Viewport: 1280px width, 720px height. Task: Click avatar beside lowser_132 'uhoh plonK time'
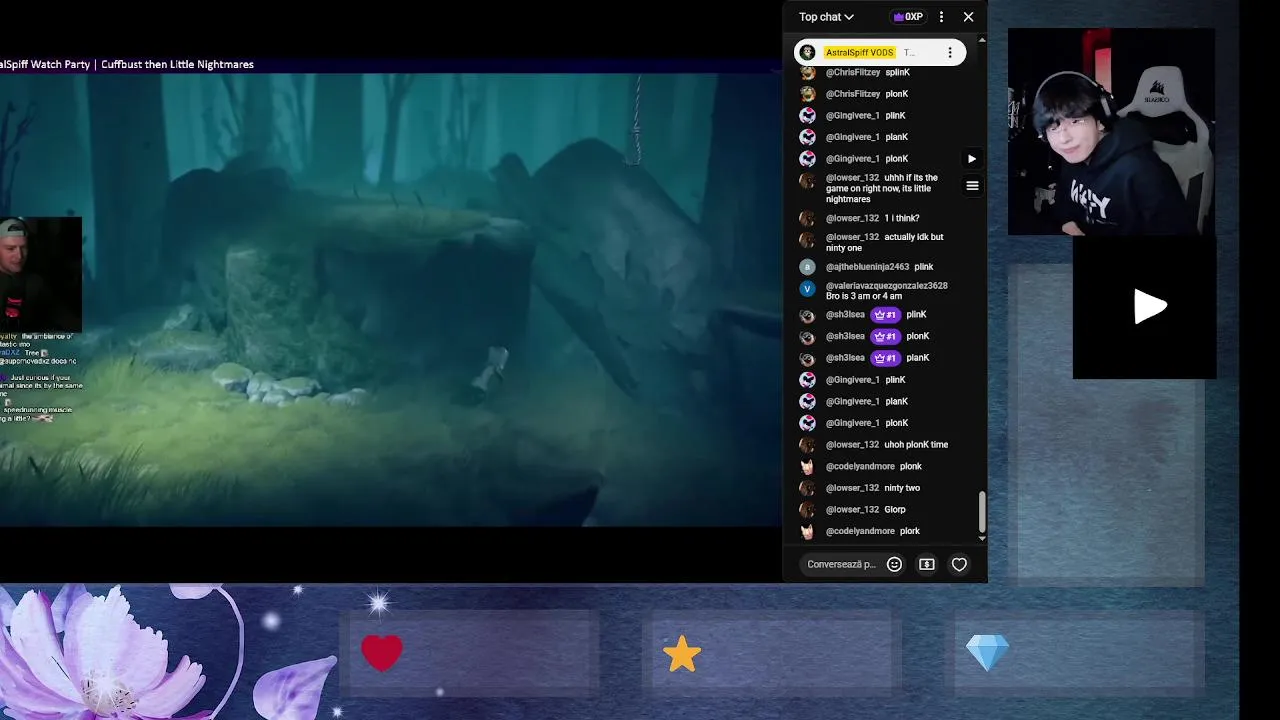[807, 445]
